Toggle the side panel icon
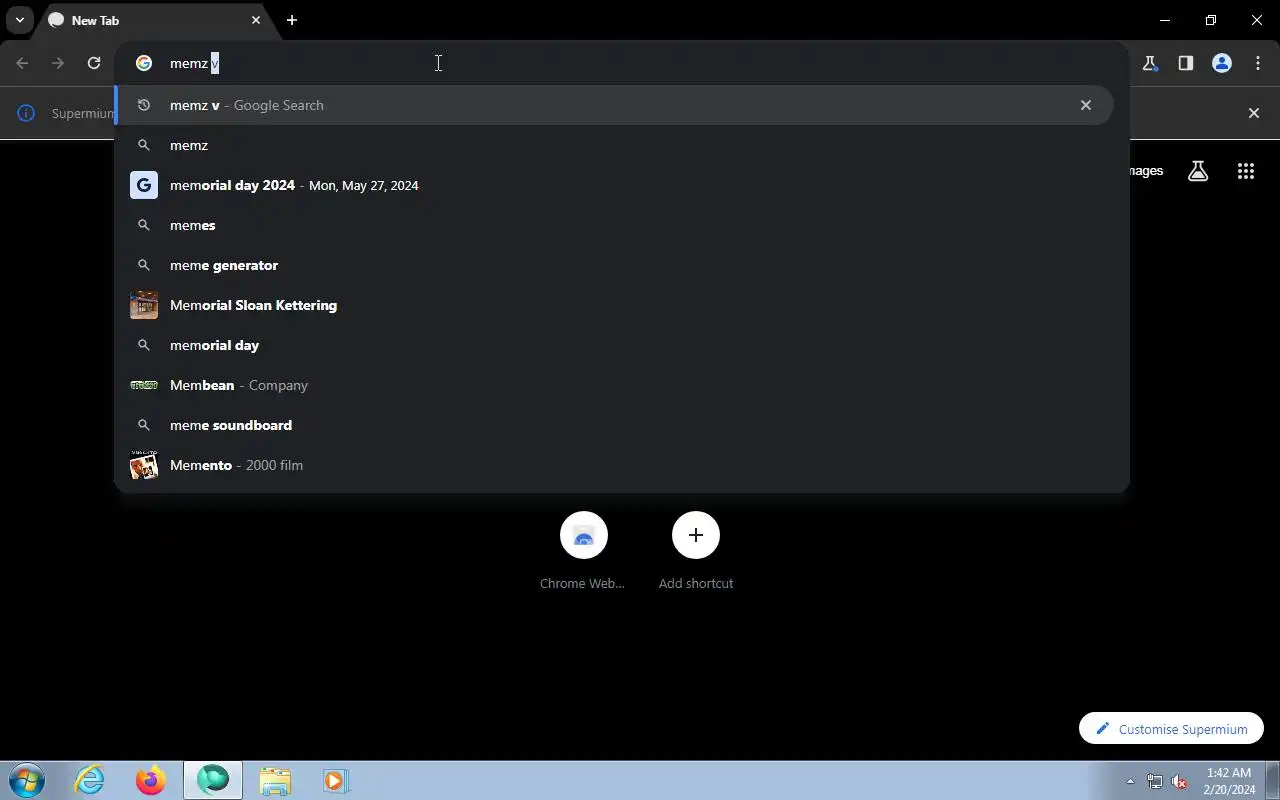The image size is (1280, 800). coord(1186,63)
